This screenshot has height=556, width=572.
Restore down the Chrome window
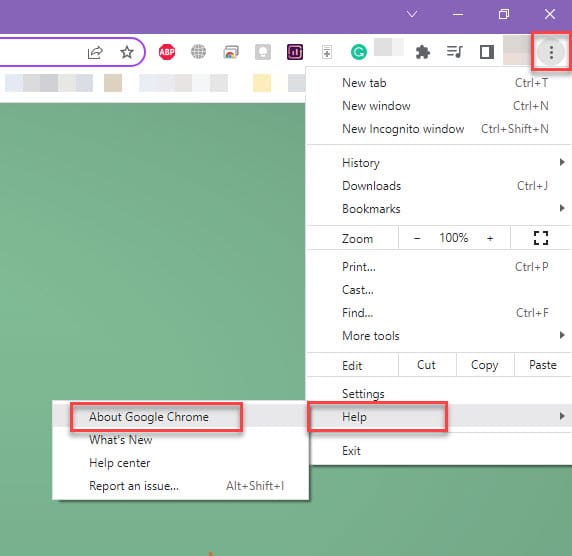pos(504,15)
